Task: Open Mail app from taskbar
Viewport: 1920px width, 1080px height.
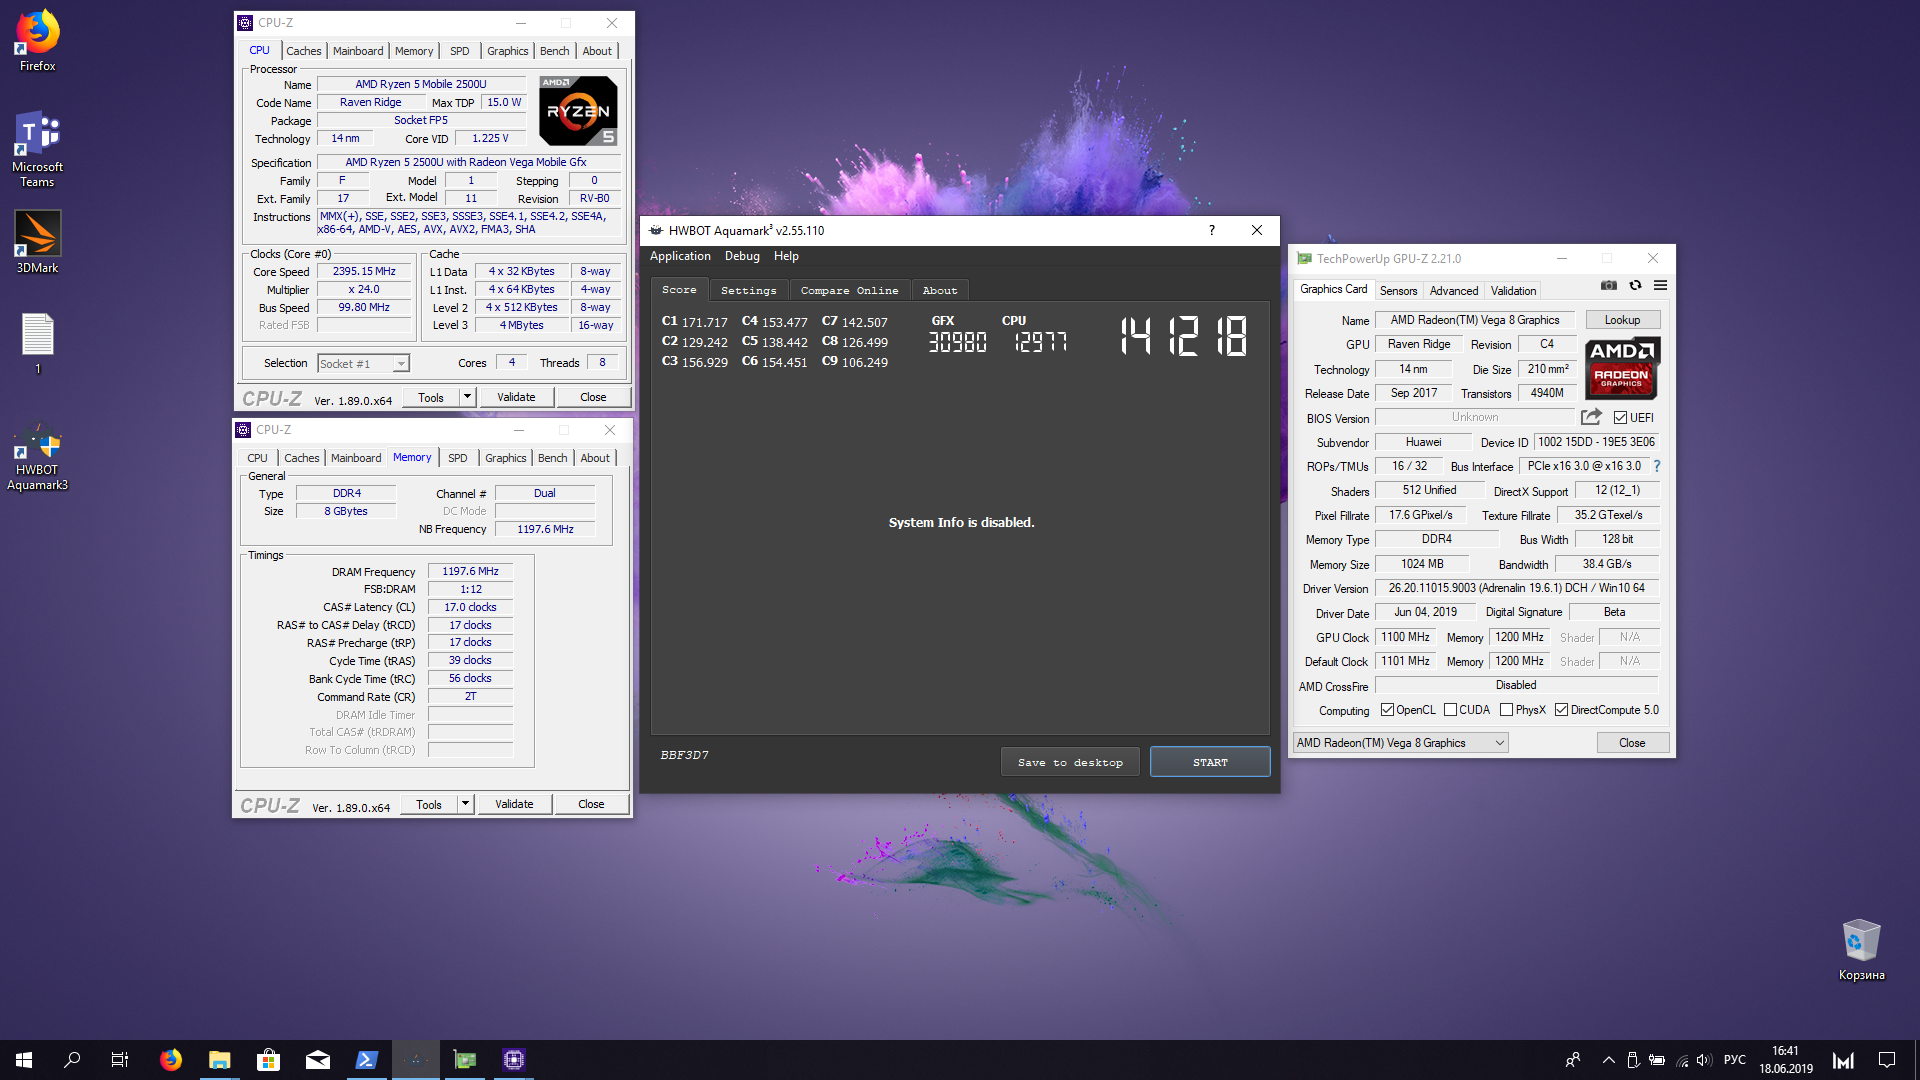Action: (317, 1060)
